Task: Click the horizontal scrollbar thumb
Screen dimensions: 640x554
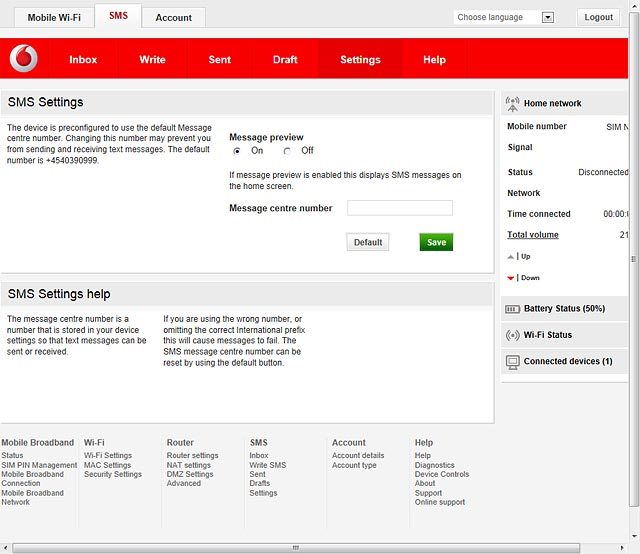Action: [296, 547]
